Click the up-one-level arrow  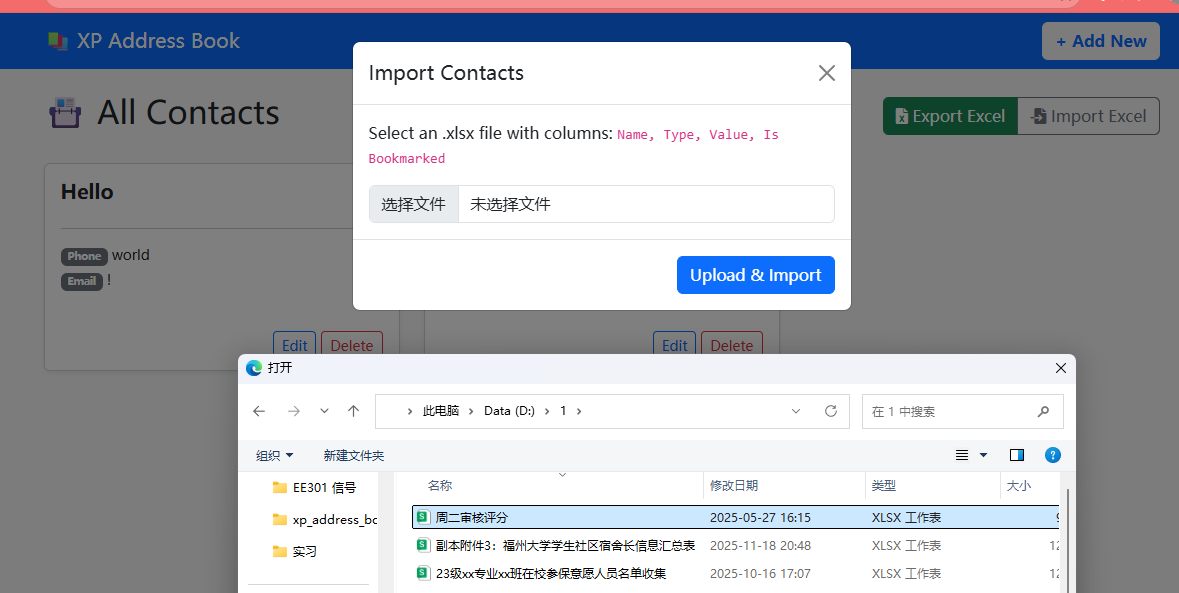353,410
